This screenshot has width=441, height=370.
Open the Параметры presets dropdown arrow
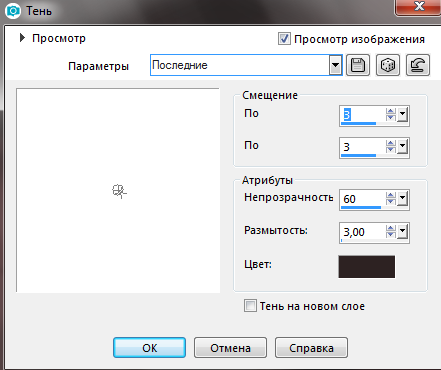pyautogui.click(x=336, y=65)
